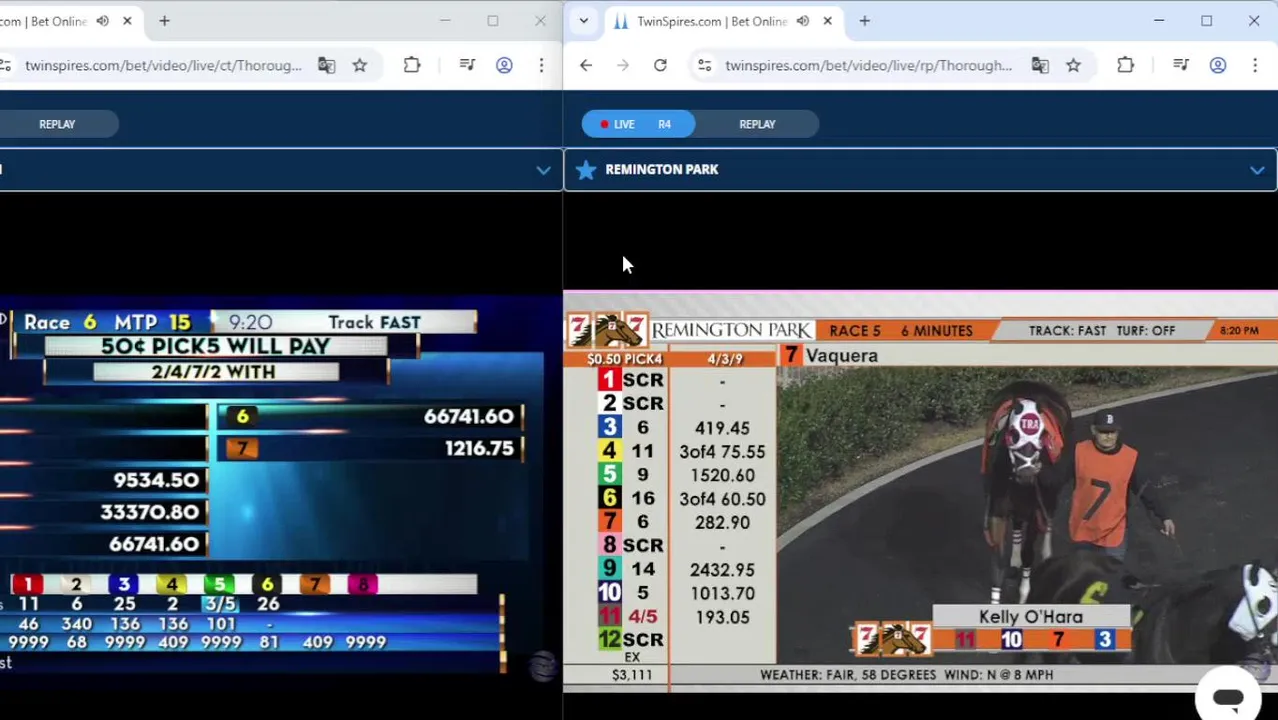Maximize the right browser window

pos(1207,21)
